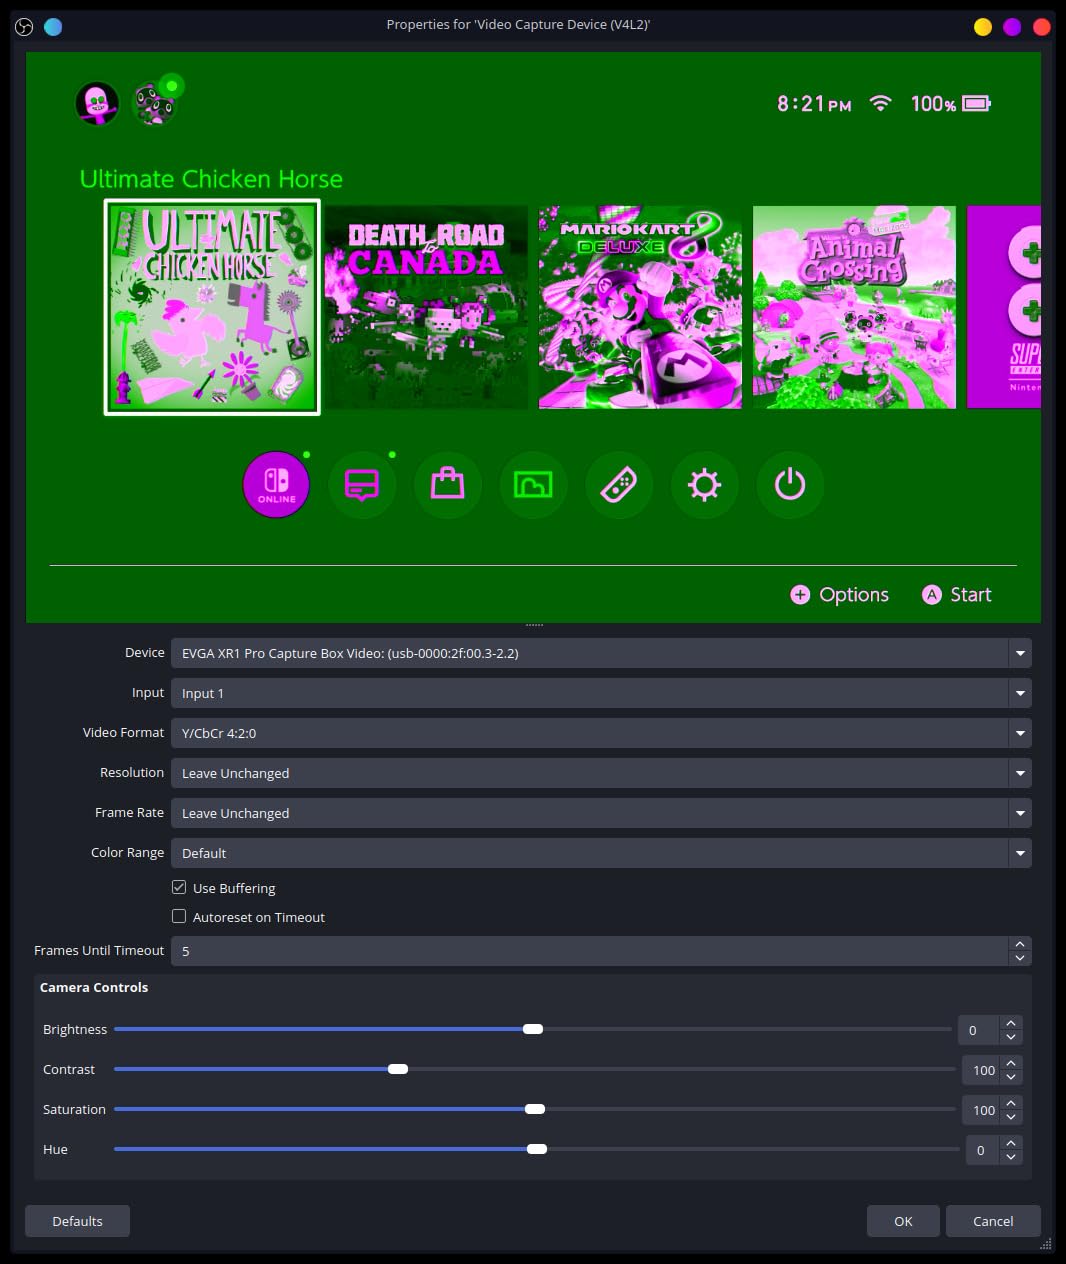Open the Color Range dropdown

[601, 853]
